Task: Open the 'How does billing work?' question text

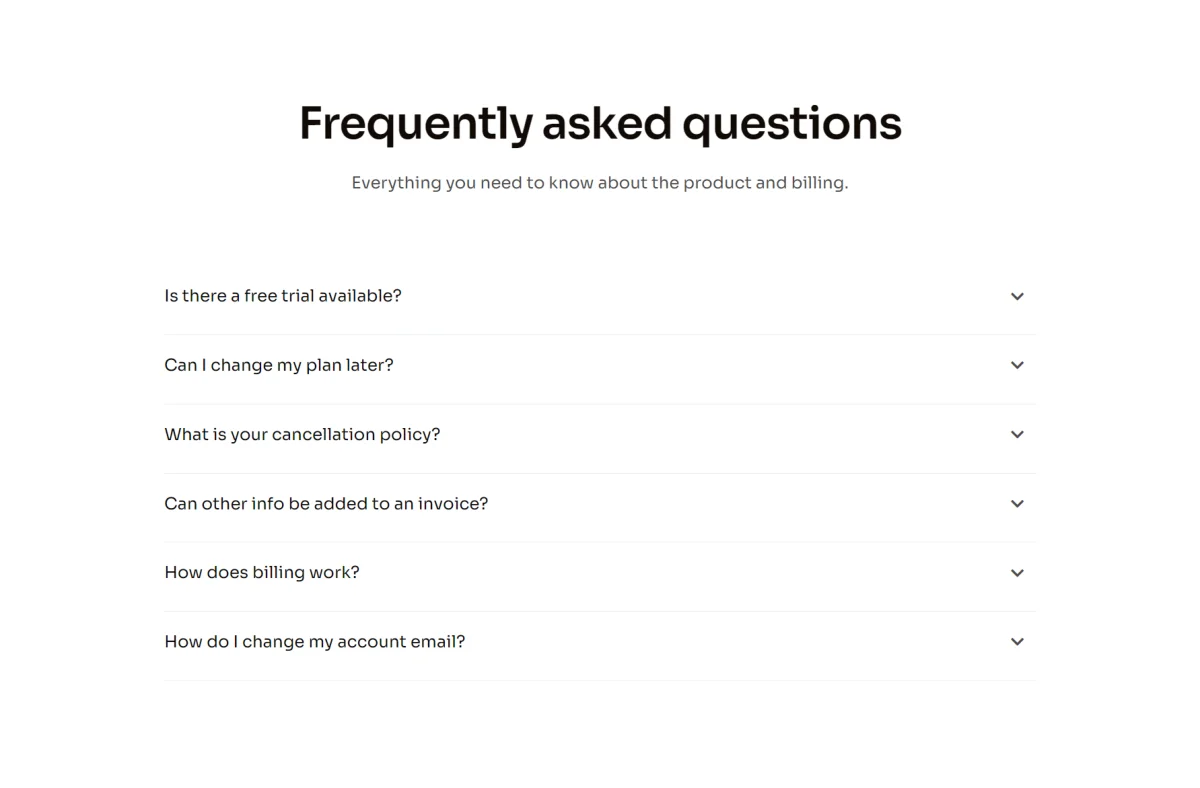Action: [262, 573]
